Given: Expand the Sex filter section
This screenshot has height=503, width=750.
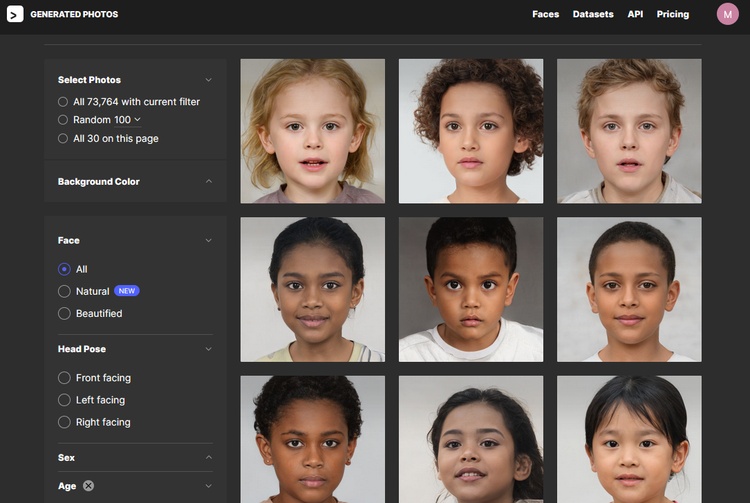Looking at the screenshot, I should pyautogui.click(x=208, y=458).
